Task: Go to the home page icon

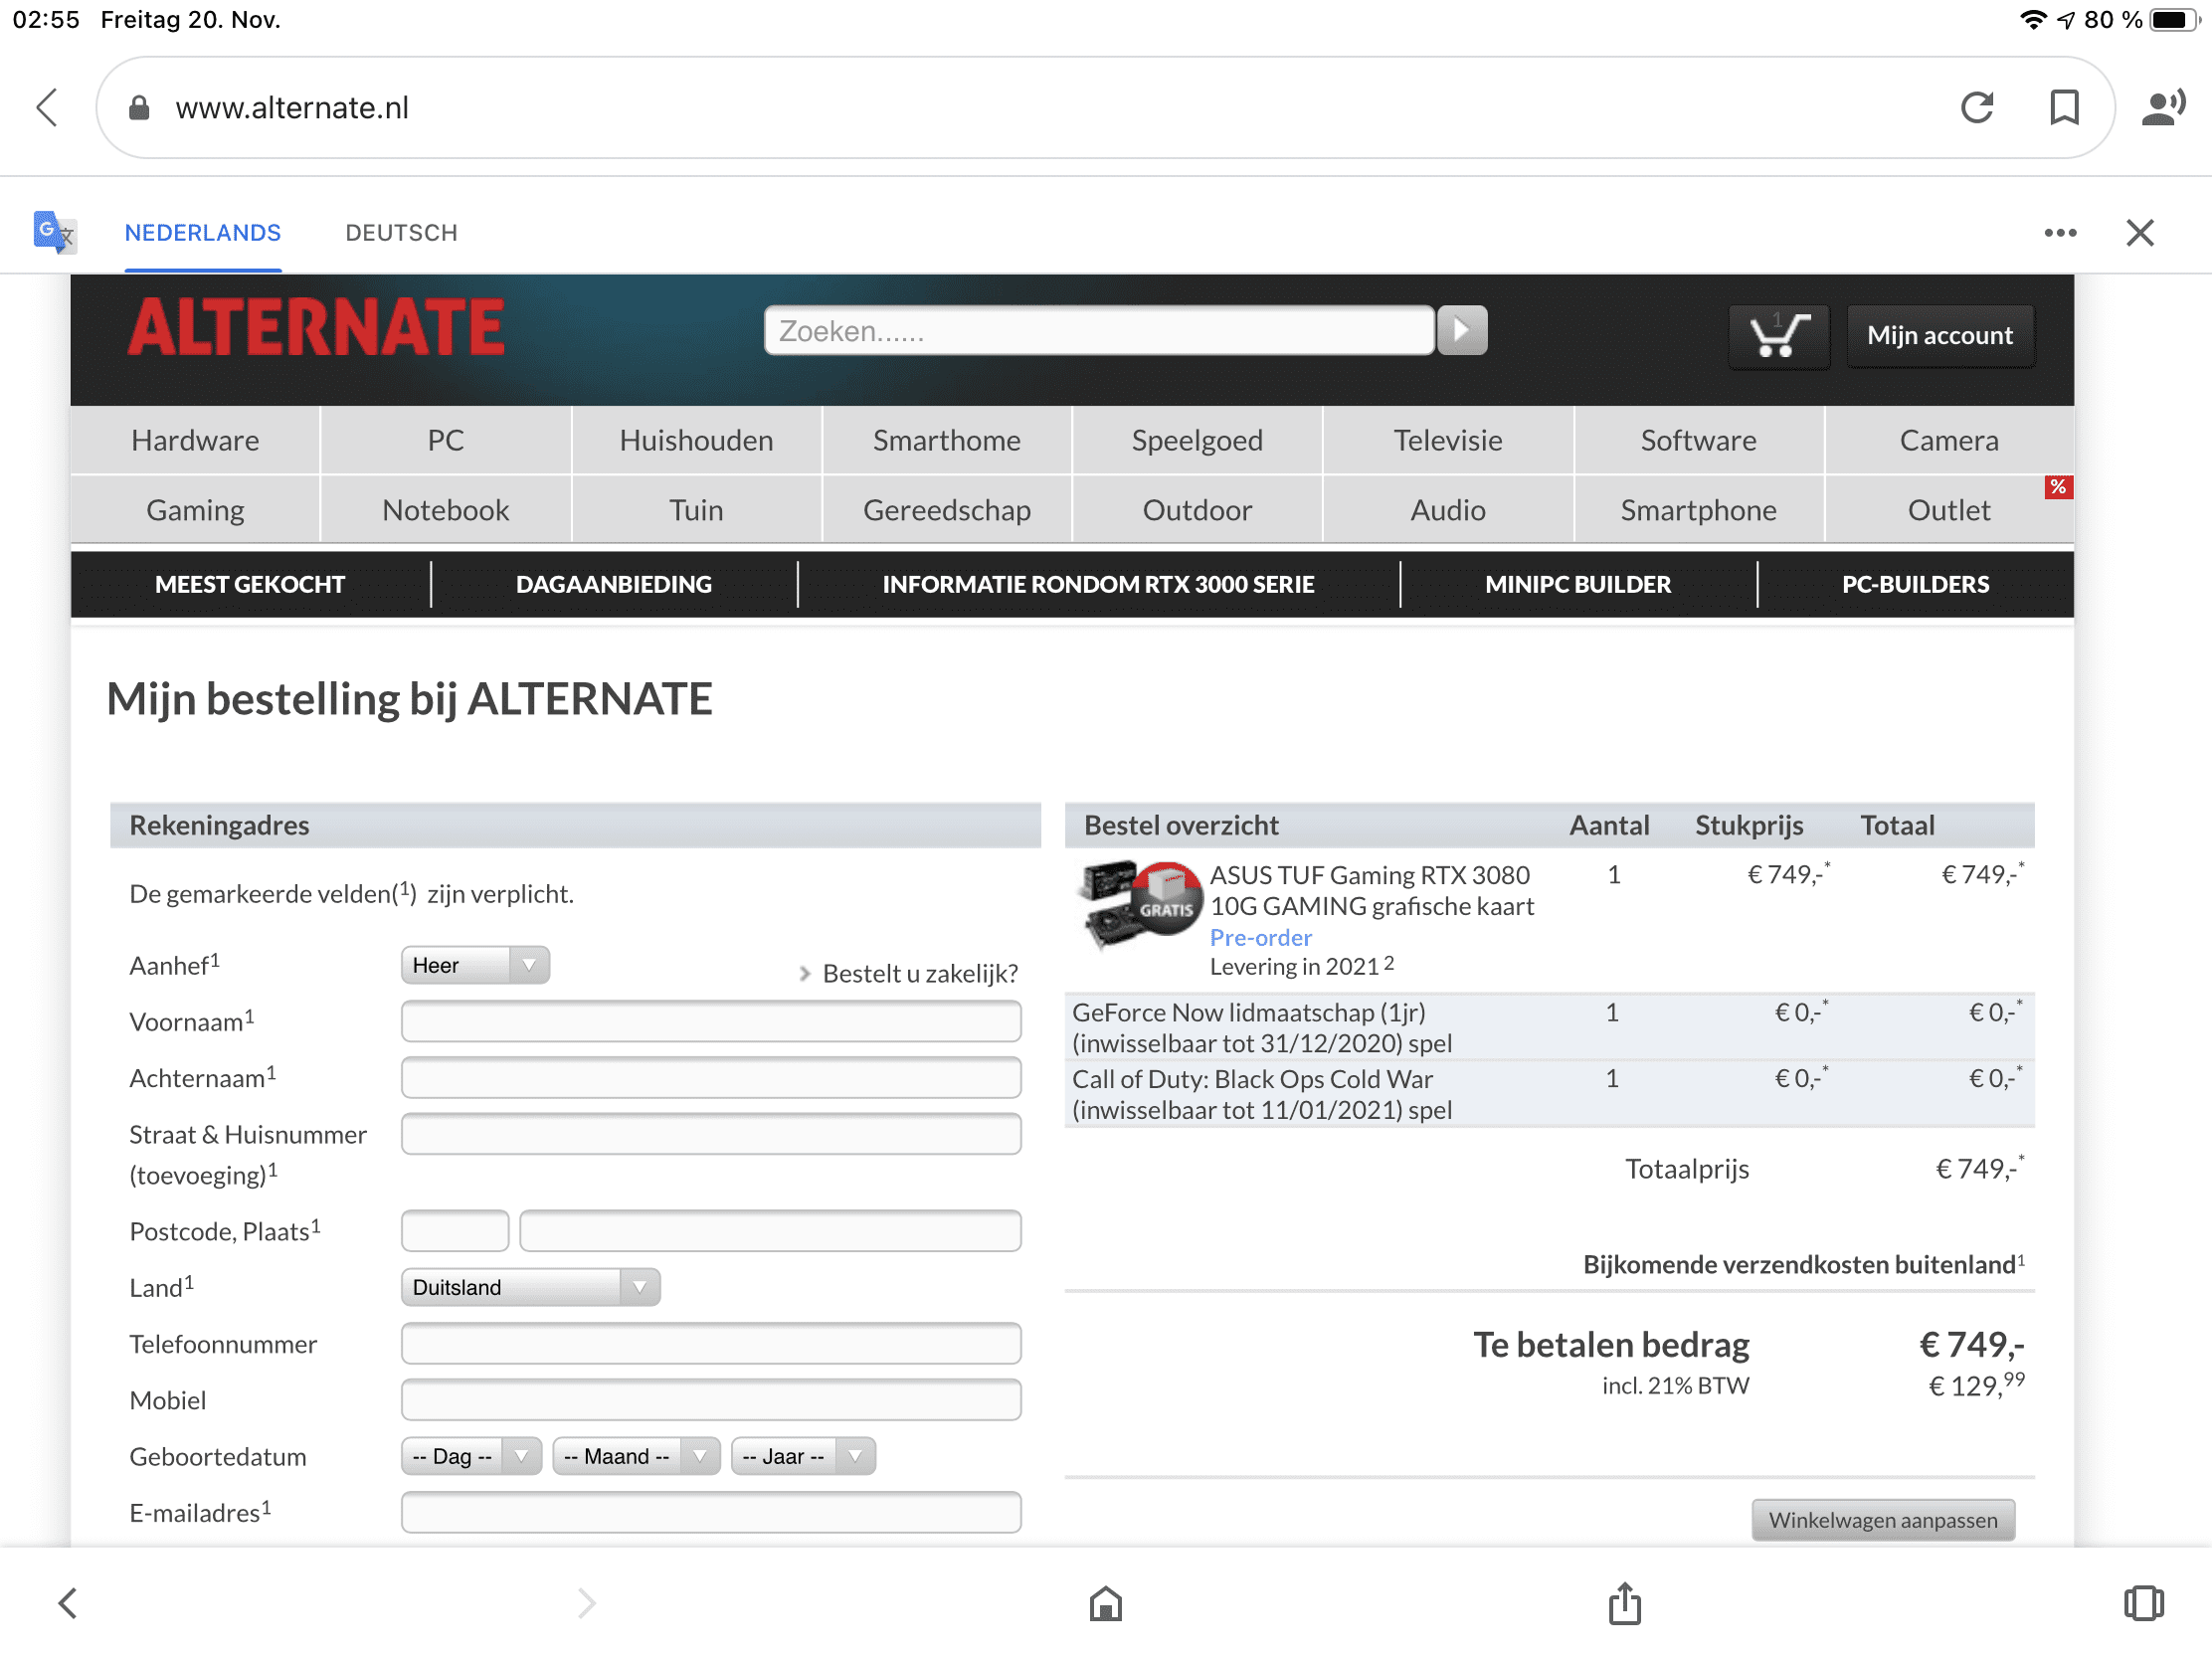Action: point(1105,1603)
